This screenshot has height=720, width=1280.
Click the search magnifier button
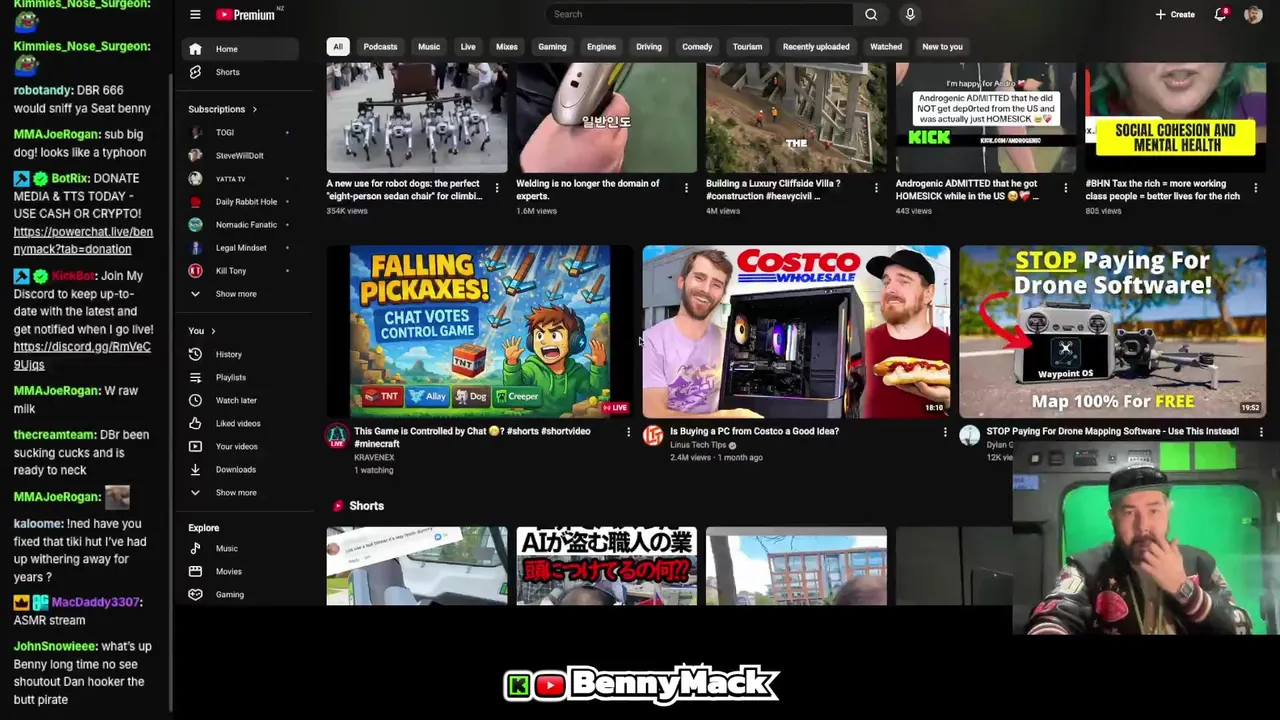coord(871,14)
